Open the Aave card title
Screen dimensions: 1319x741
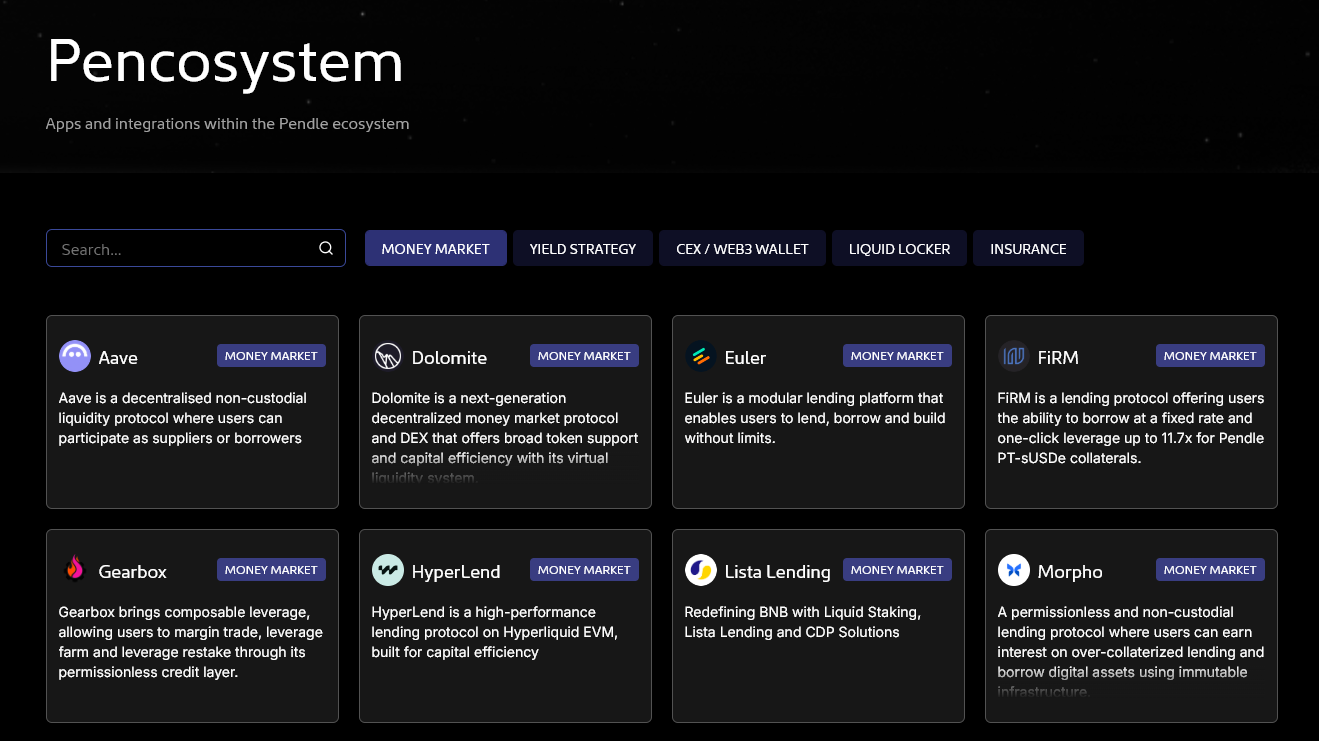[118, 357]
